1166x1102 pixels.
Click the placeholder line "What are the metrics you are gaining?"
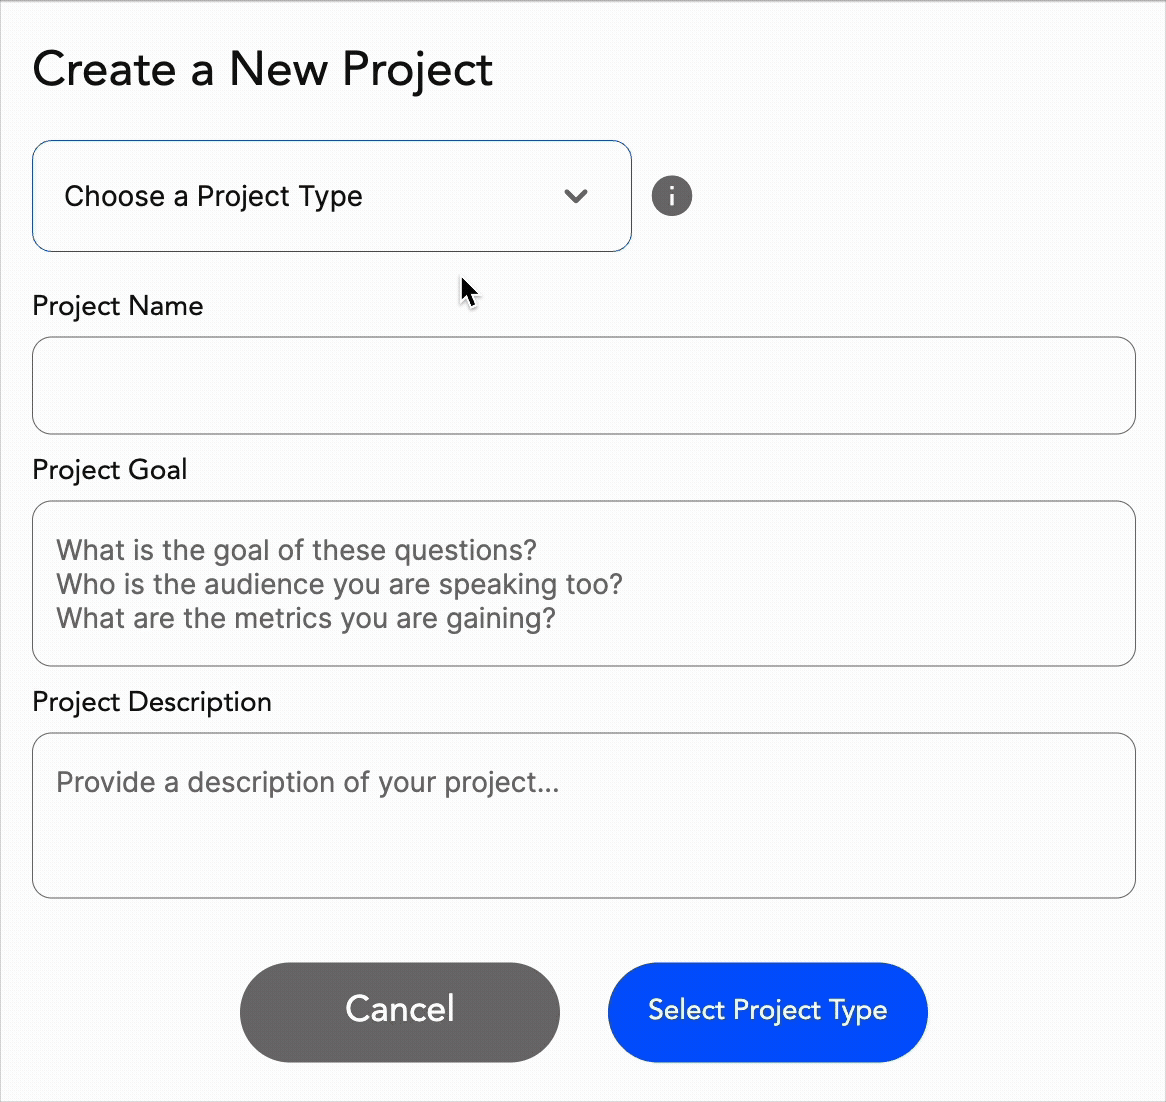coord(306,619)
